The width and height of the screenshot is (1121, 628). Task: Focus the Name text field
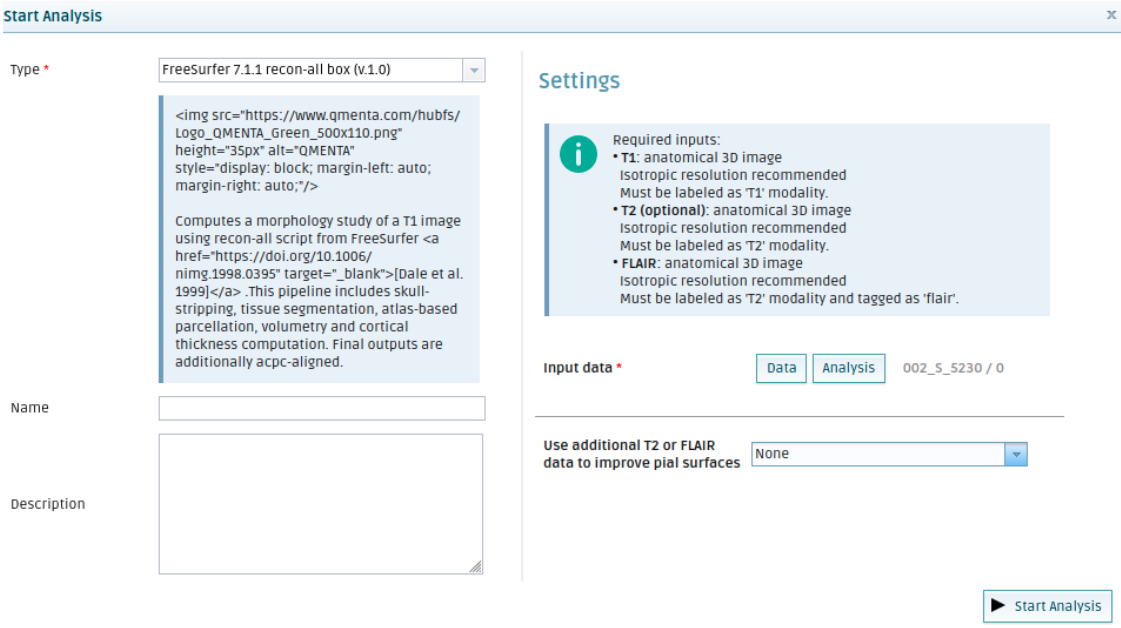click(321, 408)
